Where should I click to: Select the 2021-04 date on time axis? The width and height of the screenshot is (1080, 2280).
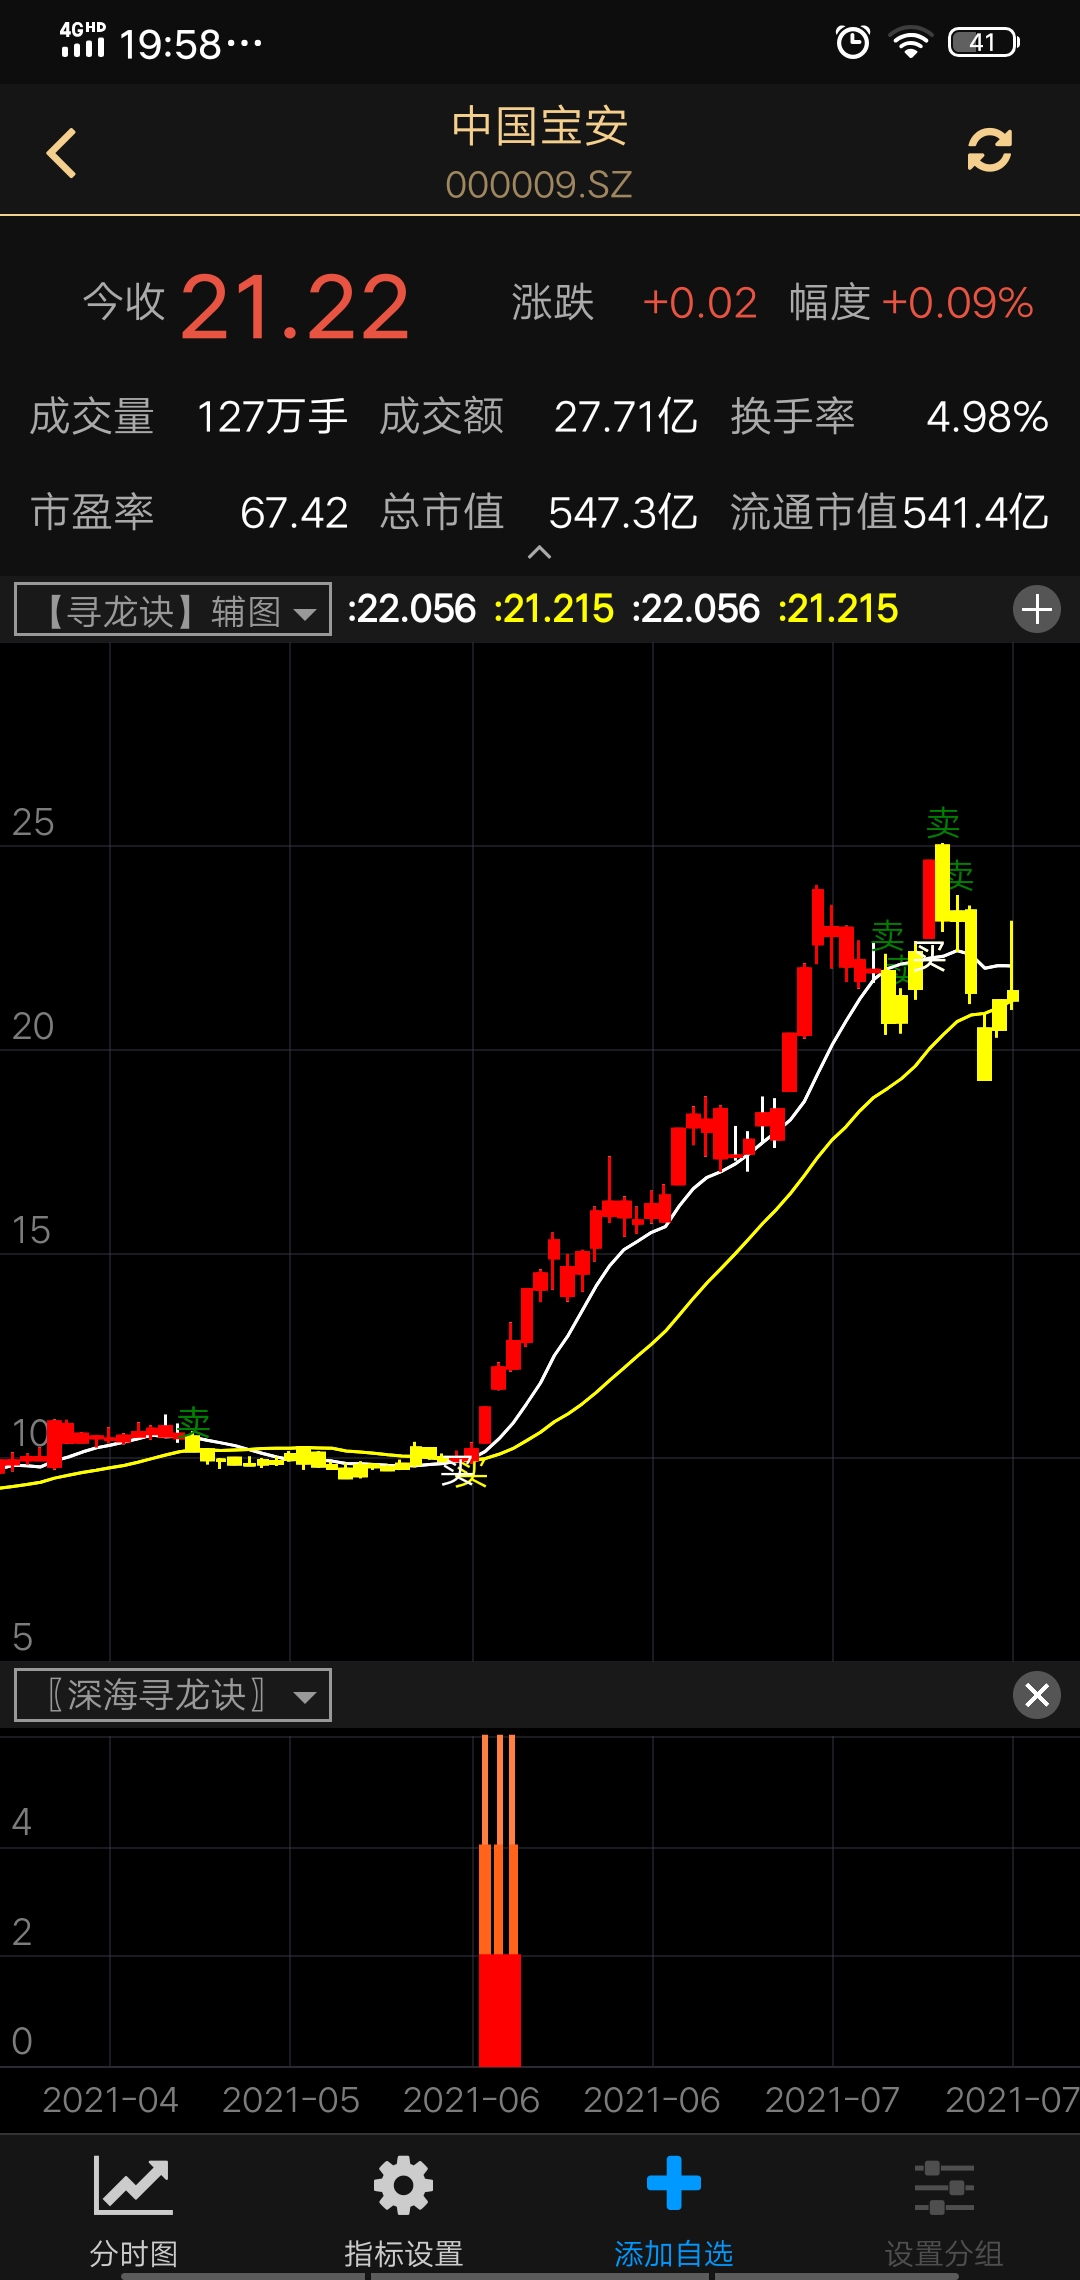(x=110, y=2100)
